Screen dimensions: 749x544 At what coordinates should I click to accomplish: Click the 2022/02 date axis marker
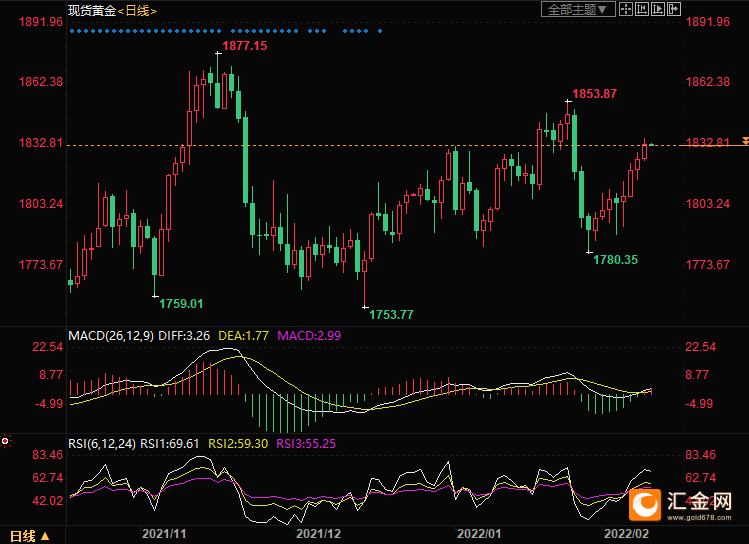pos(626,533)
